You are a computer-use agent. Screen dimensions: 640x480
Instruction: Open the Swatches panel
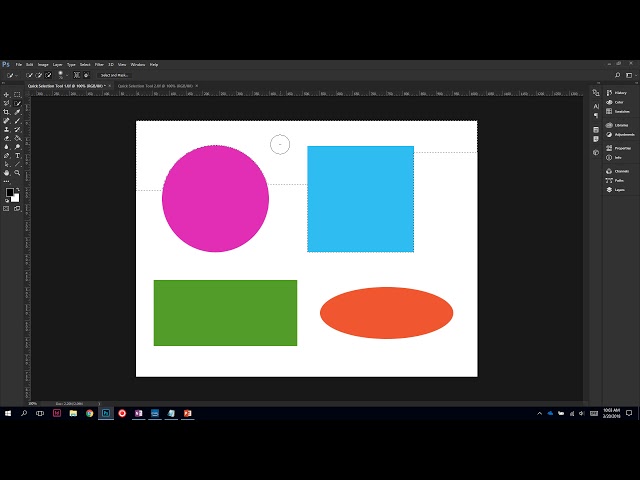[x=620, y=111]
